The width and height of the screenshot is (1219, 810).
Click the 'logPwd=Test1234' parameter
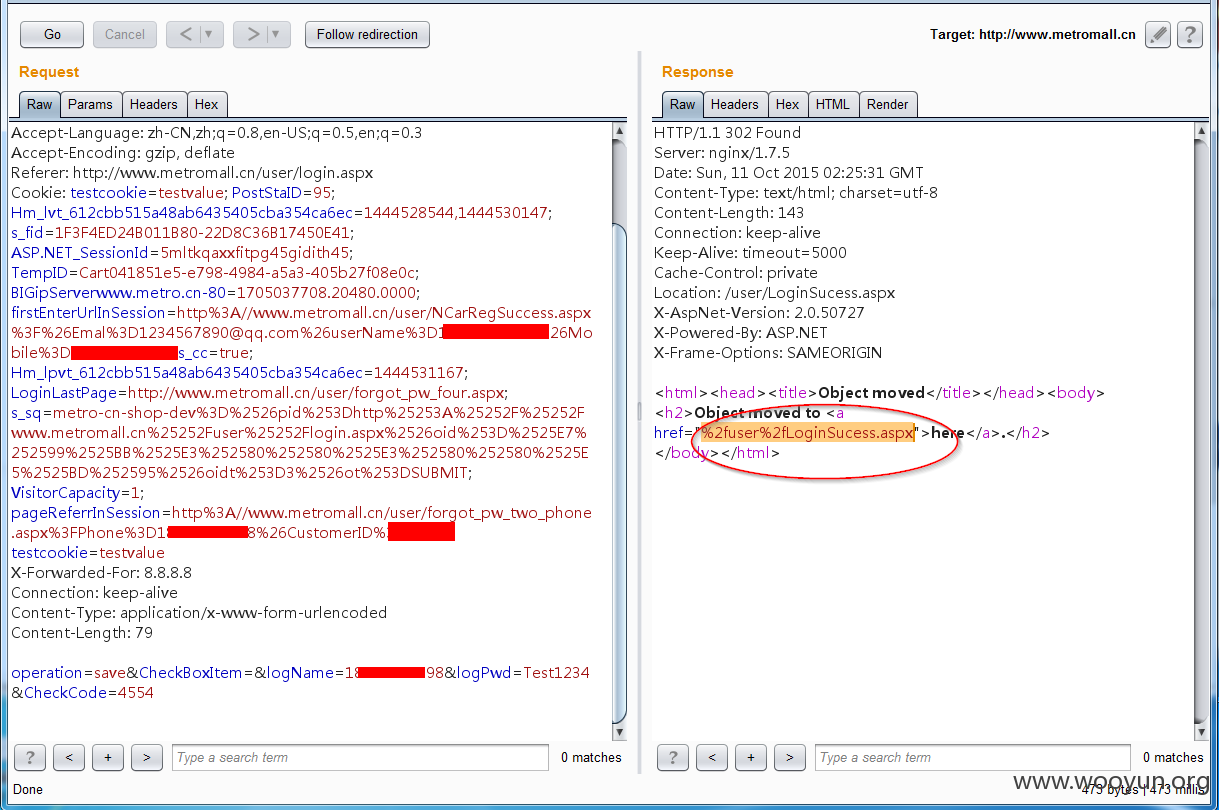click(x=523, y=673)
